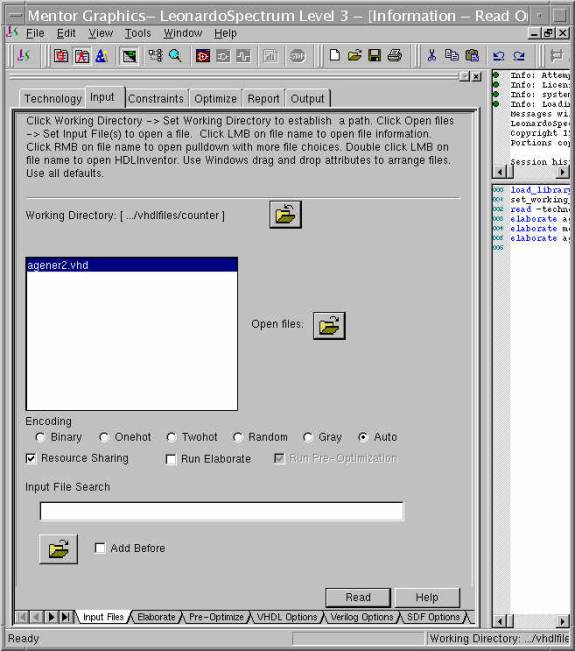
Task: Switch to the Constraints tab
Action: pos(156,99)
